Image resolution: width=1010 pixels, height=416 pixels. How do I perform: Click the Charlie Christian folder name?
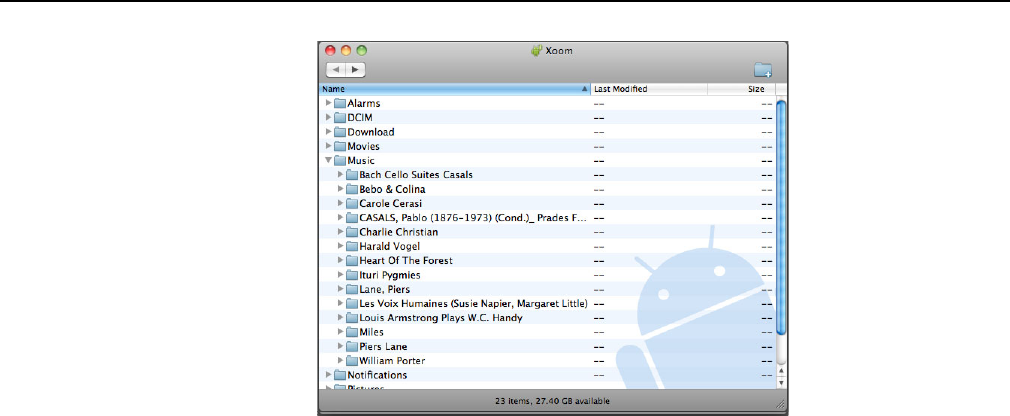pos(399,232)
